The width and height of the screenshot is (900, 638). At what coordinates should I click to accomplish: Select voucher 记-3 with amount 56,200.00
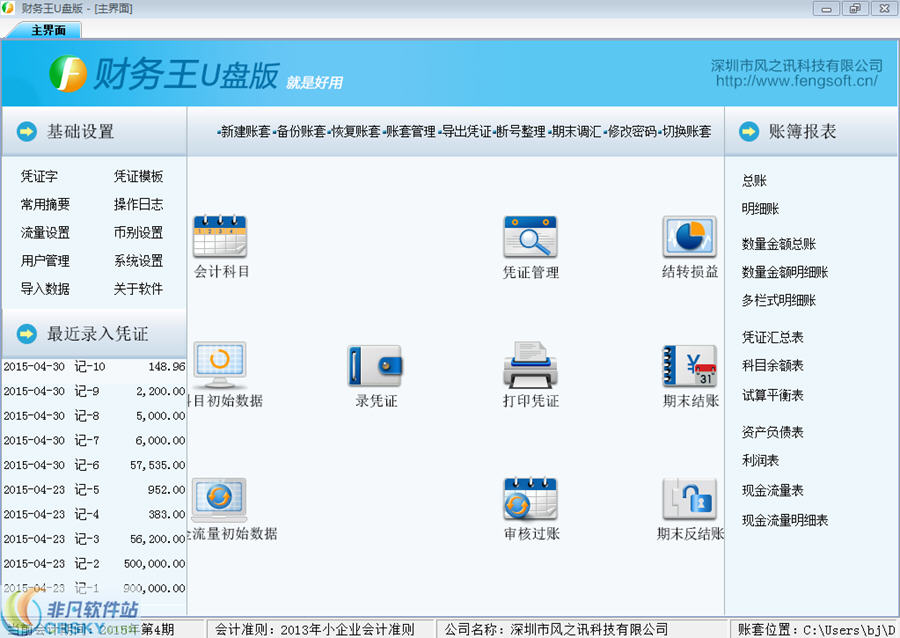94,539
